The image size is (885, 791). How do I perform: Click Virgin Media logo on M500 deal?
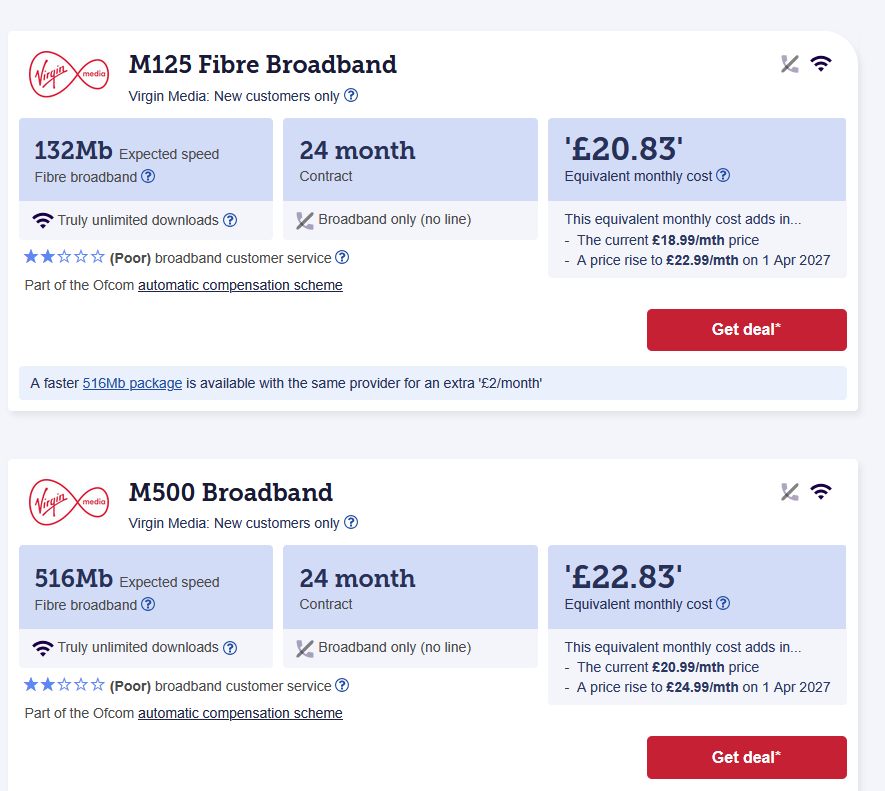[x=69, y=502]
